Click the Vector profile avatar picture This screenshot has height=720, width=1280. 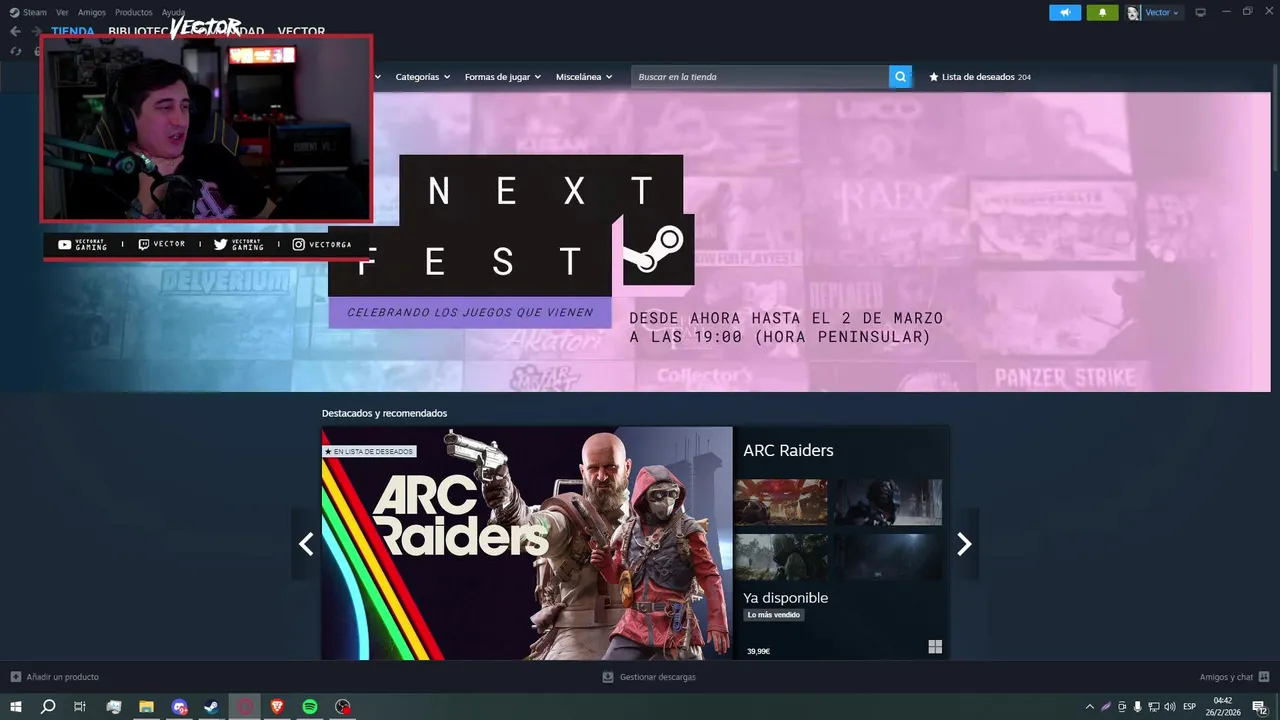[1133, 13]
